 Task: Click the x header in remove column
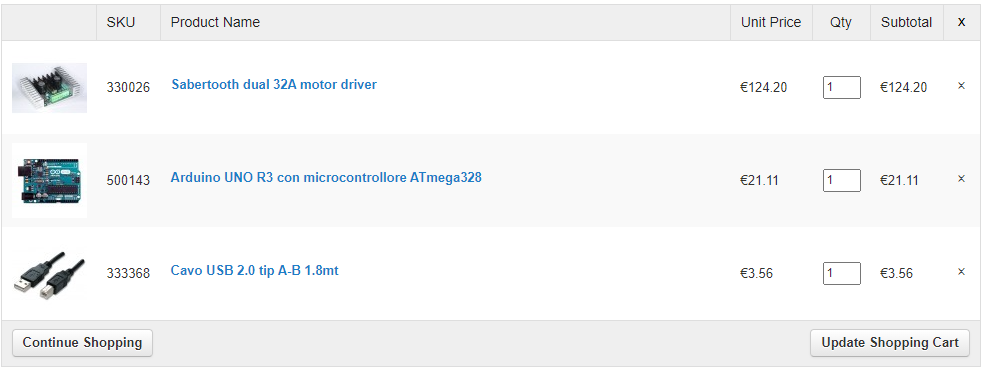962,23
